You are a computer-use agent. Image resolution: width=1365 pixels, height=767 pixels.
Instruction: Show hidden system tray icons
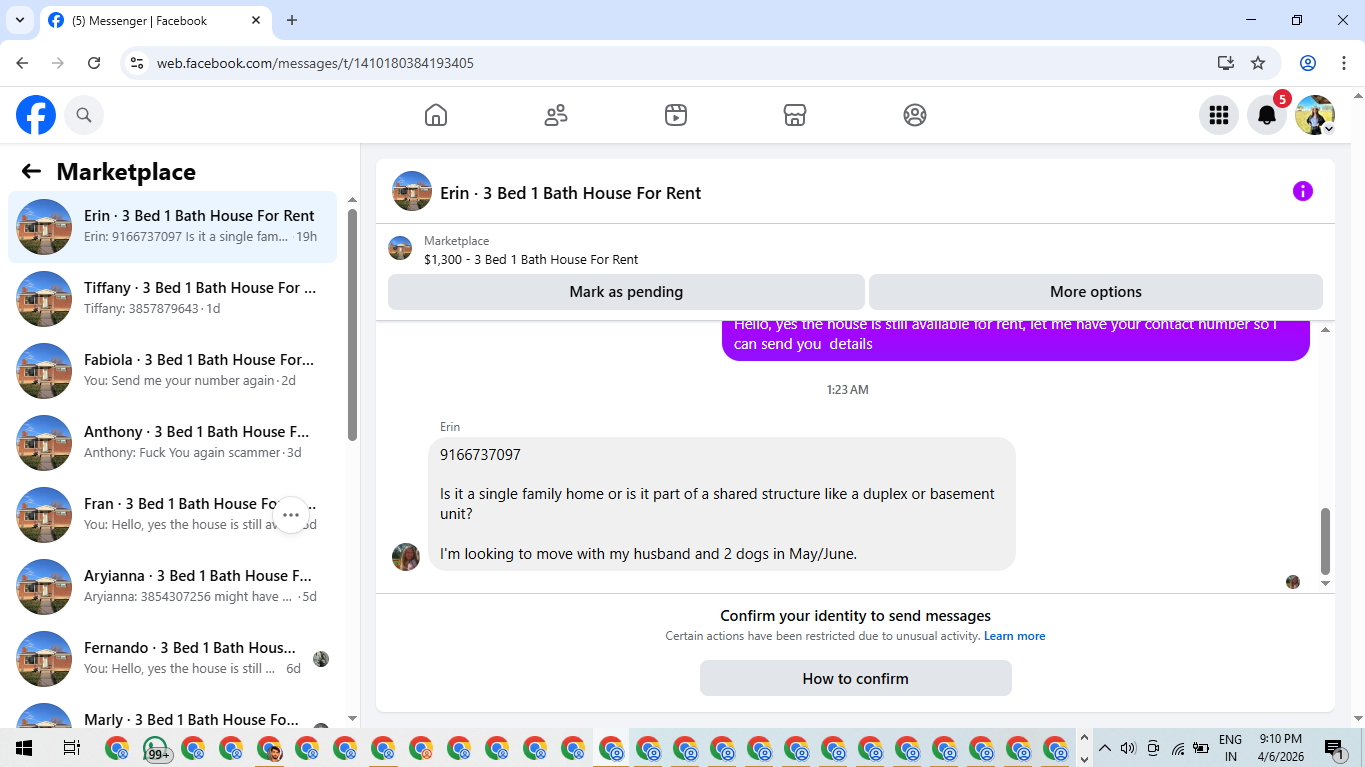1105,748
